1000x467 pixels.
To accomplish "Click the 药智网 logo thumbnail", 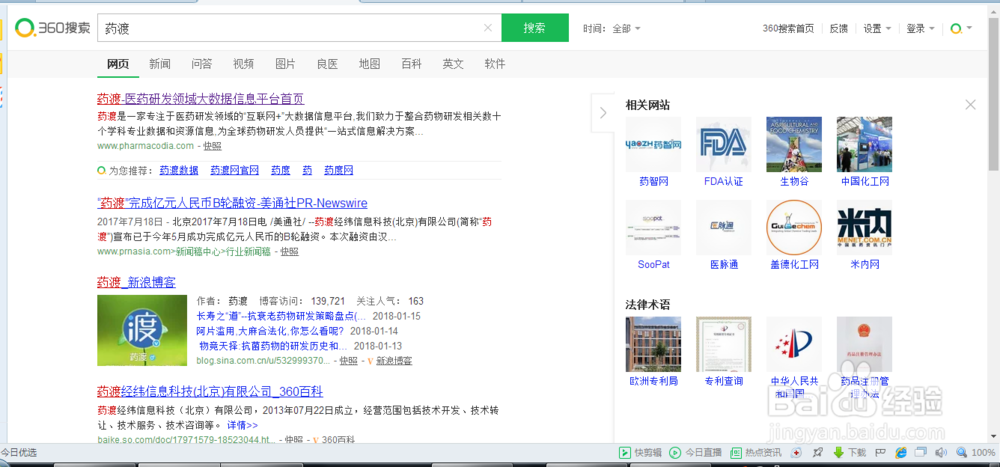I will [x=653, y=144].
